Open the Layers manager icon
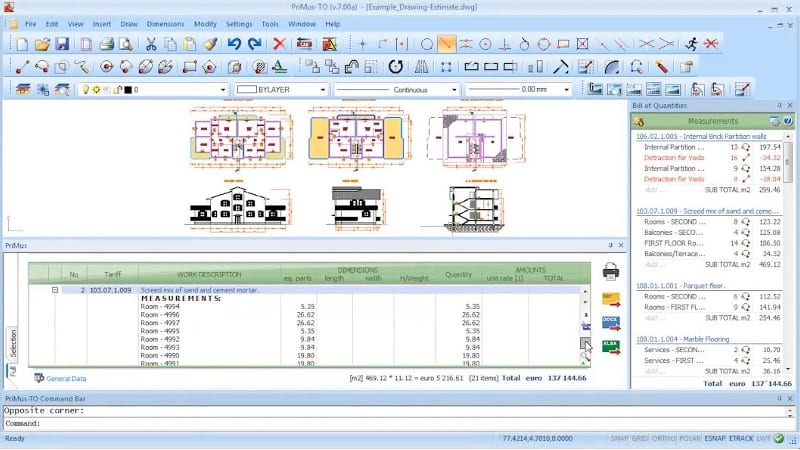Viewport: 800px width, 450px height. [23, 89]
